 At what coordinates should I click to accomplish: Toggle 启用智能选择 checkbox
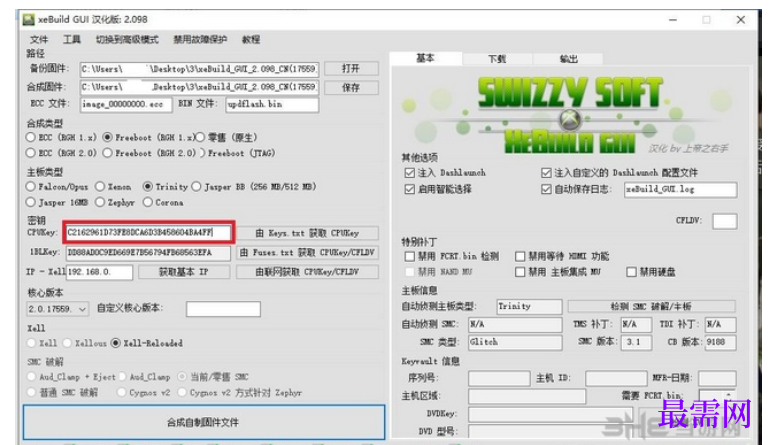[x=410, y=189]
